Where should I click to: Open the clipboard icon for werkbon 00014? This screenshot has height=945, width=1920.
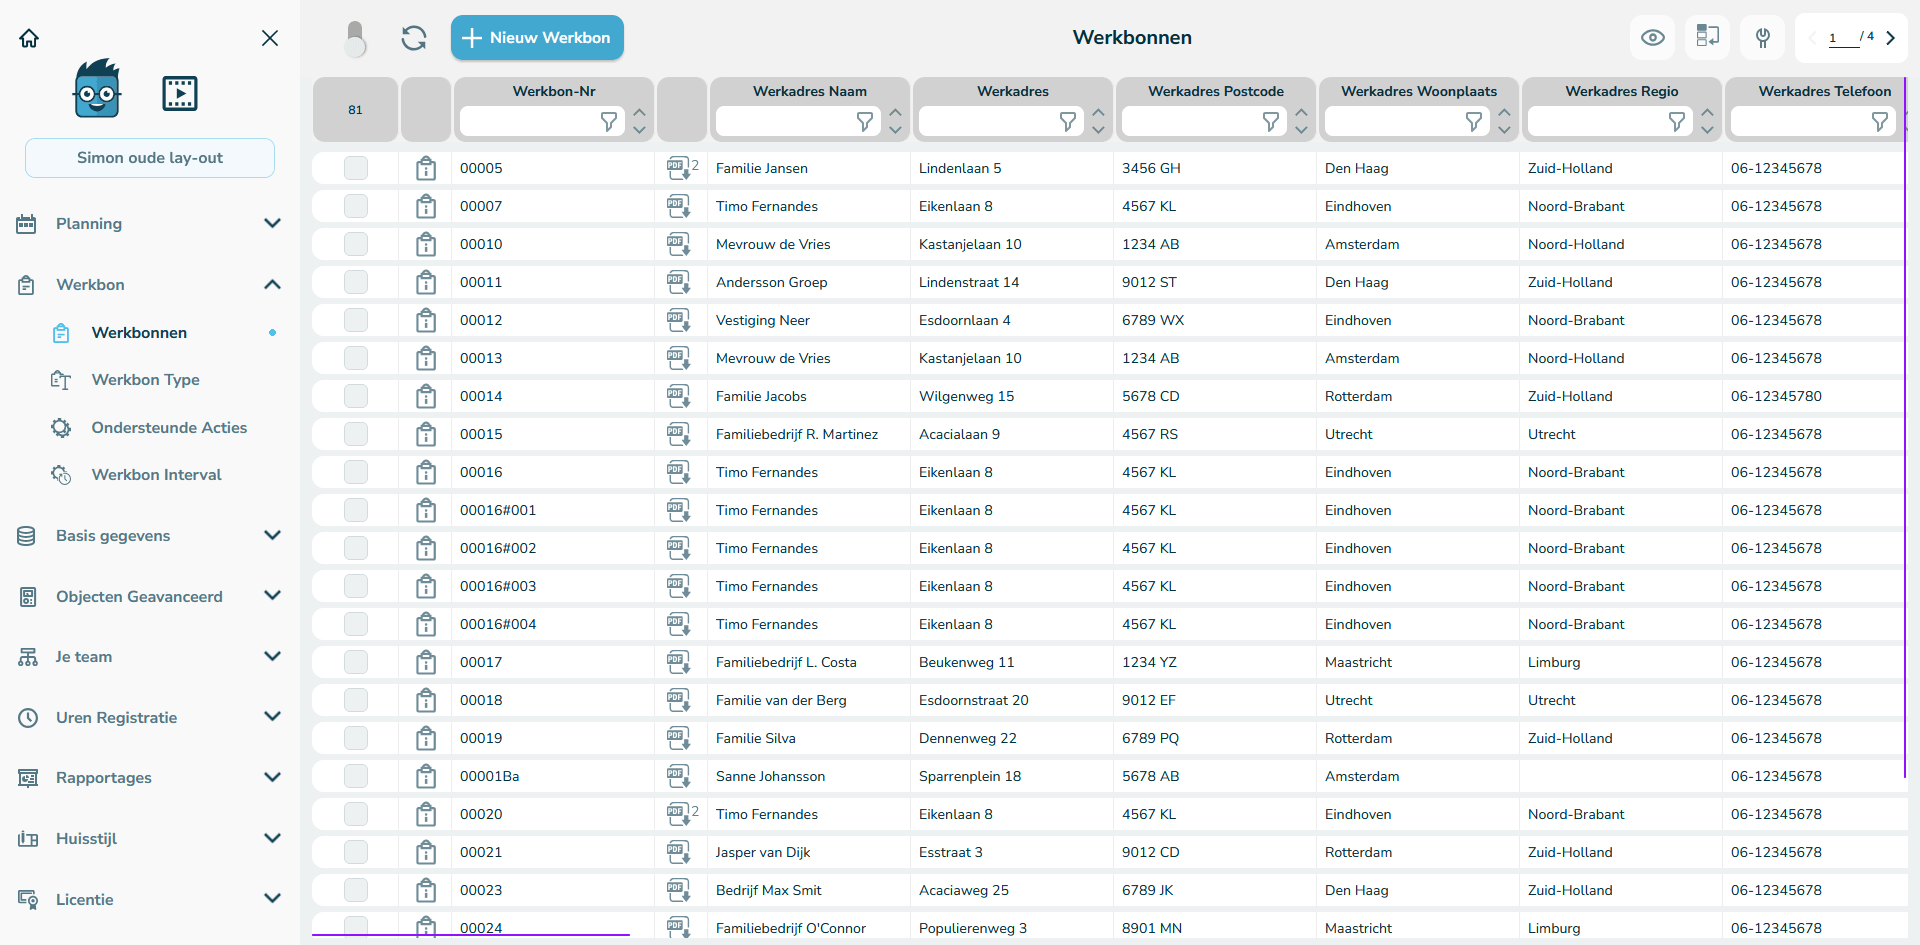426,396
